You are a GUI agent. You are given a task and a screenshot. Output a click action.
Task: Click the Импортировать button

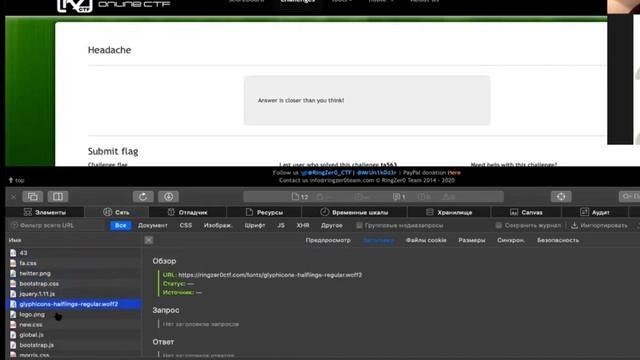(599, 225)
